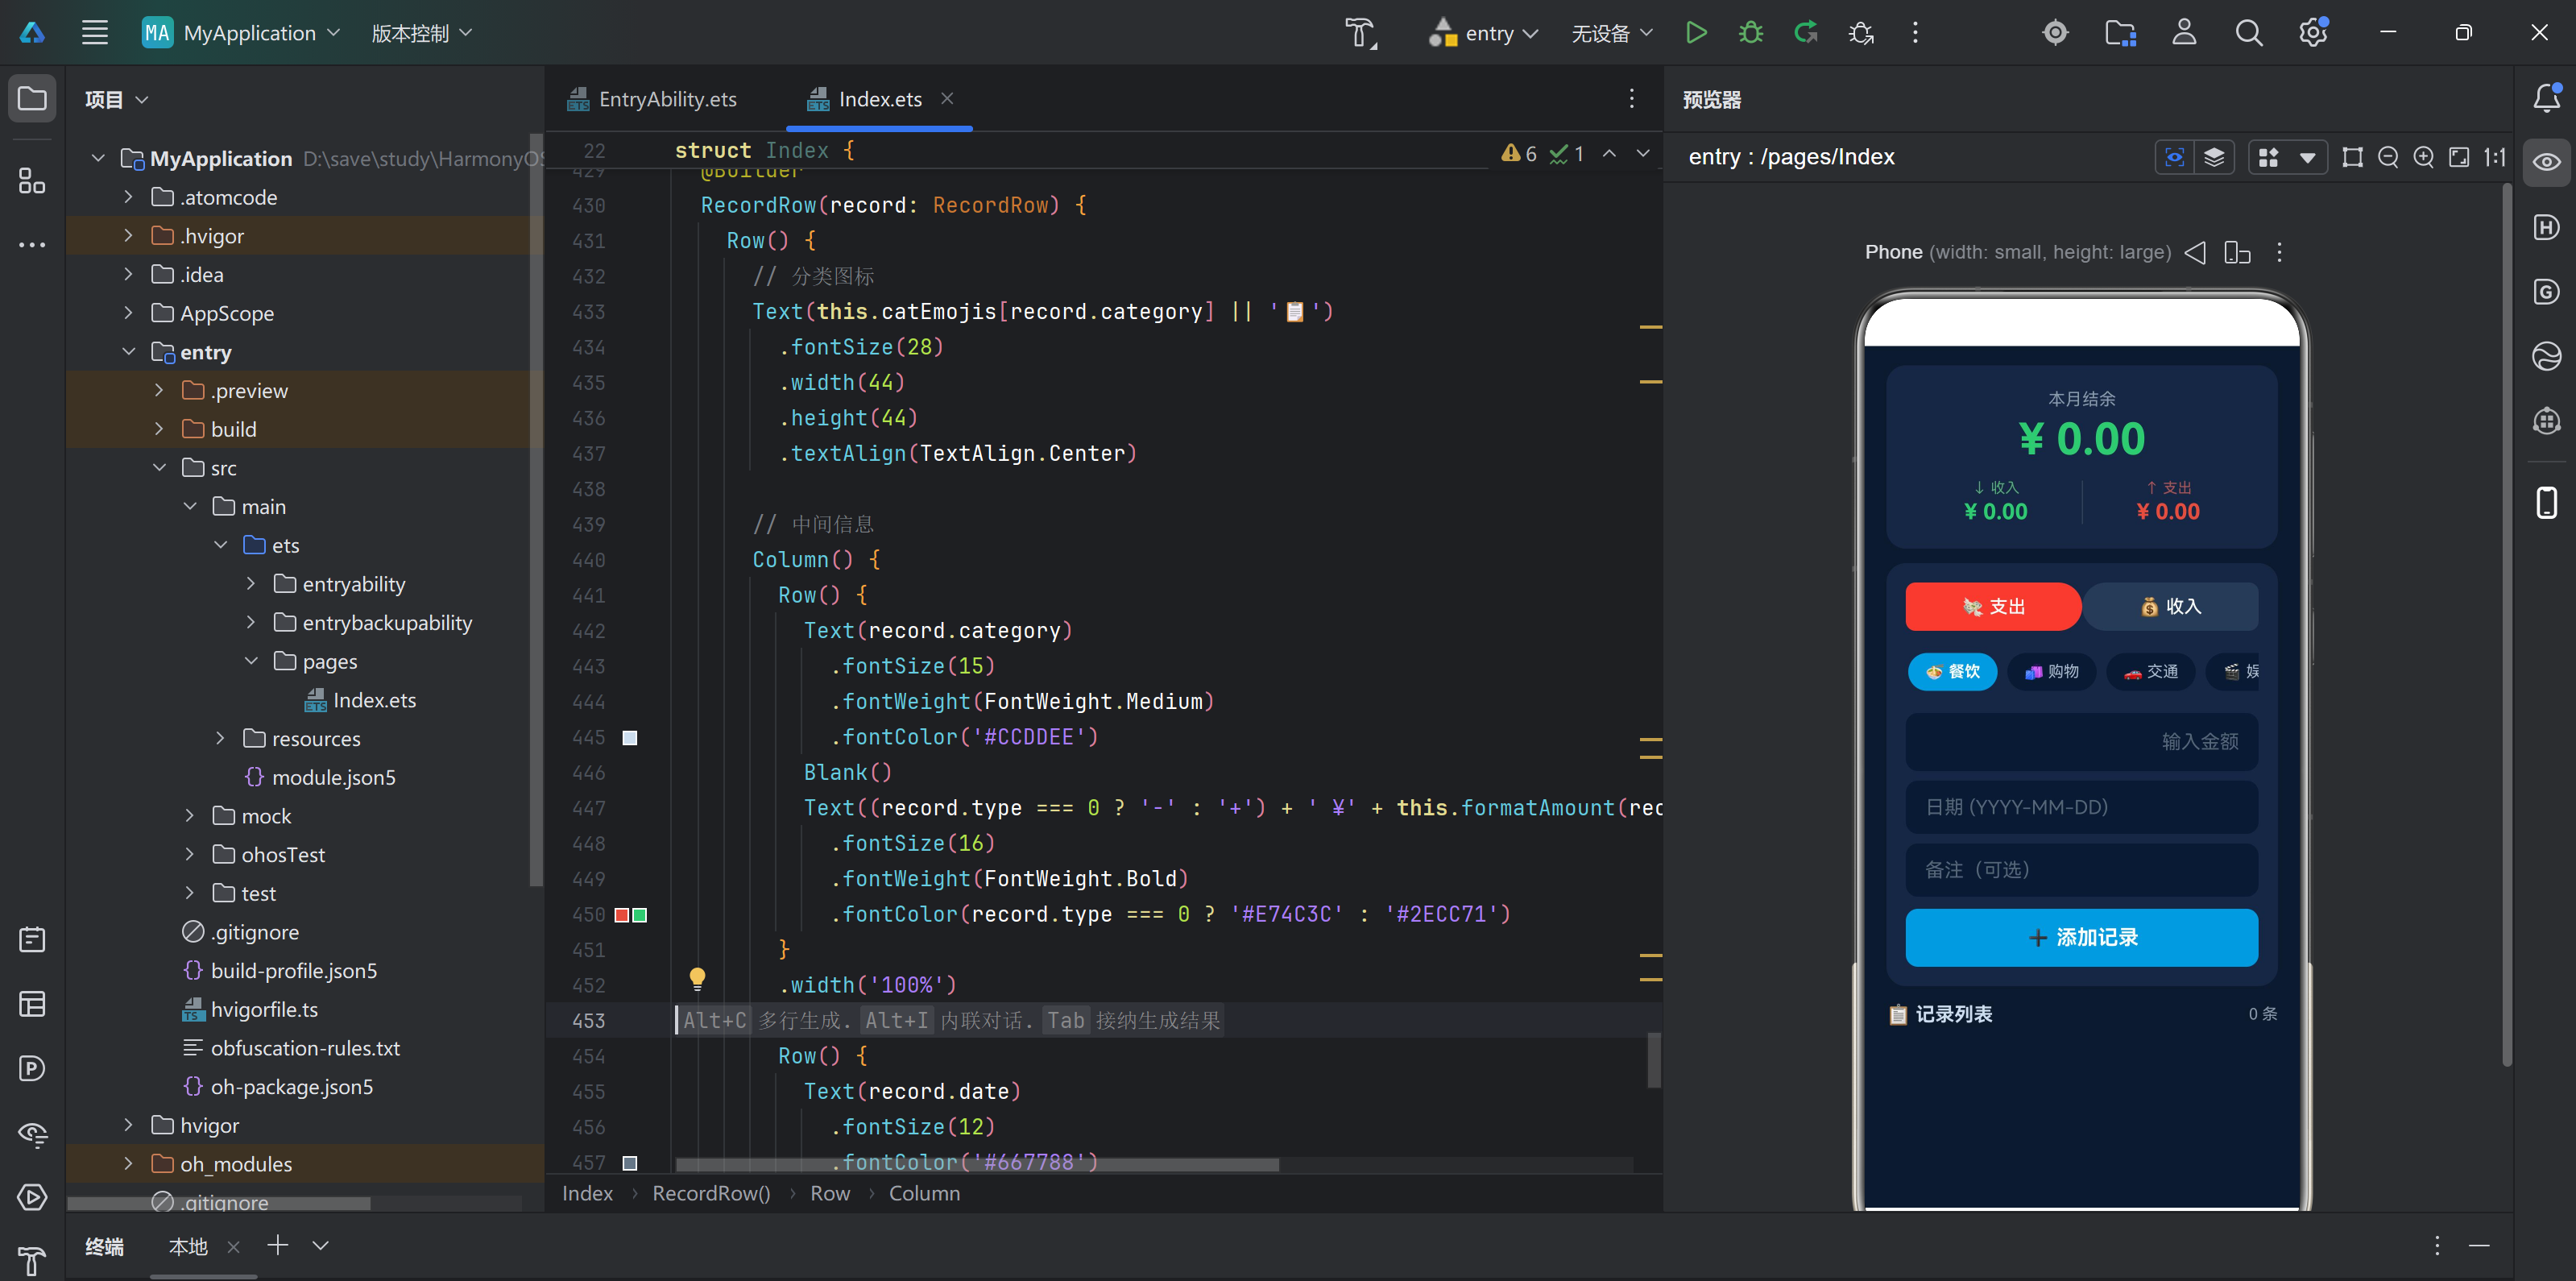
Task: Open the entry run configuration dropdown
Action: coord(1483,33)
